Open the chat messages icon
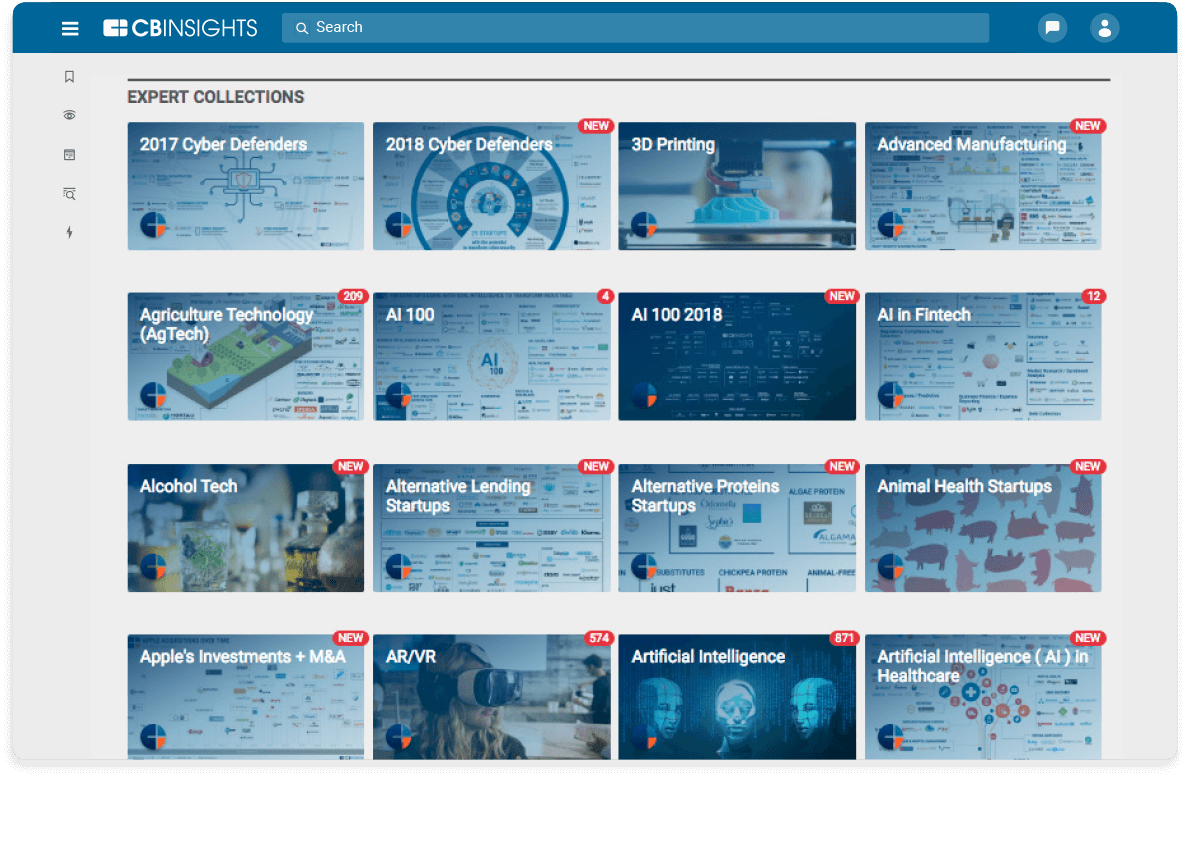Screen dimensions: 1190x850 (1052, 28)
